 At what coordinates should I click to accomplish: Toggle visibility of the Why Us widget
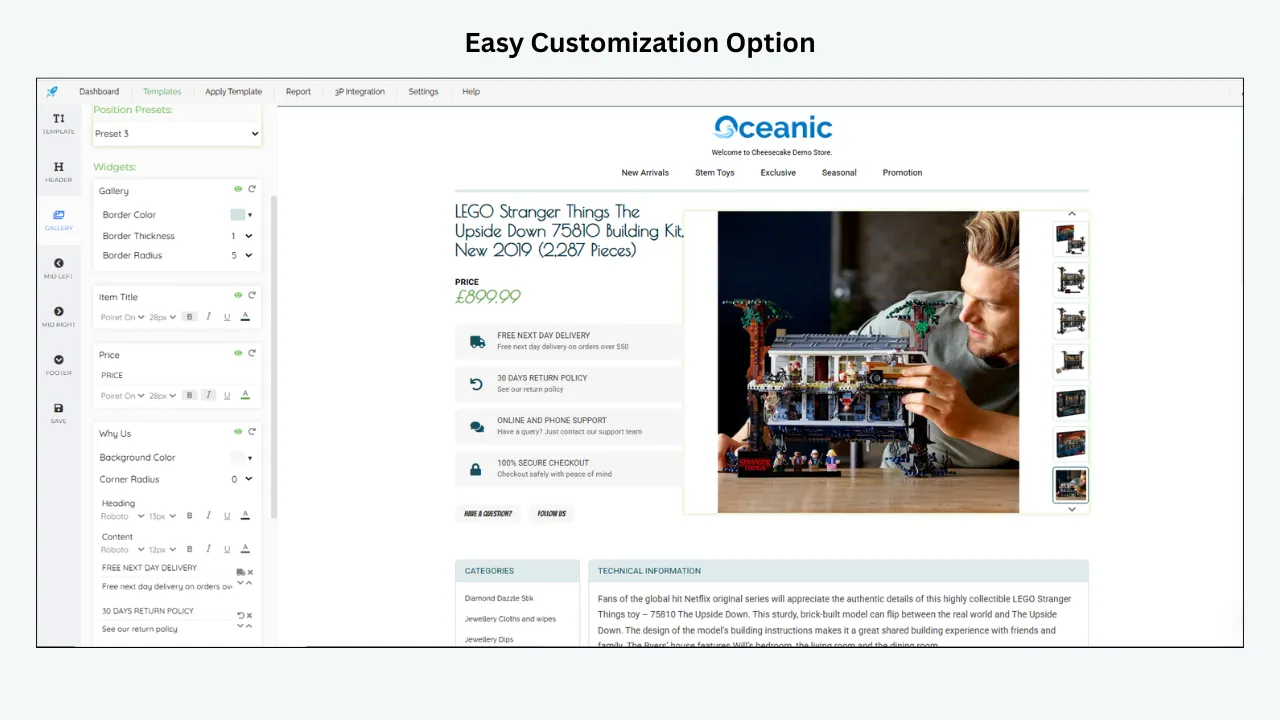[x=238, y=432]
